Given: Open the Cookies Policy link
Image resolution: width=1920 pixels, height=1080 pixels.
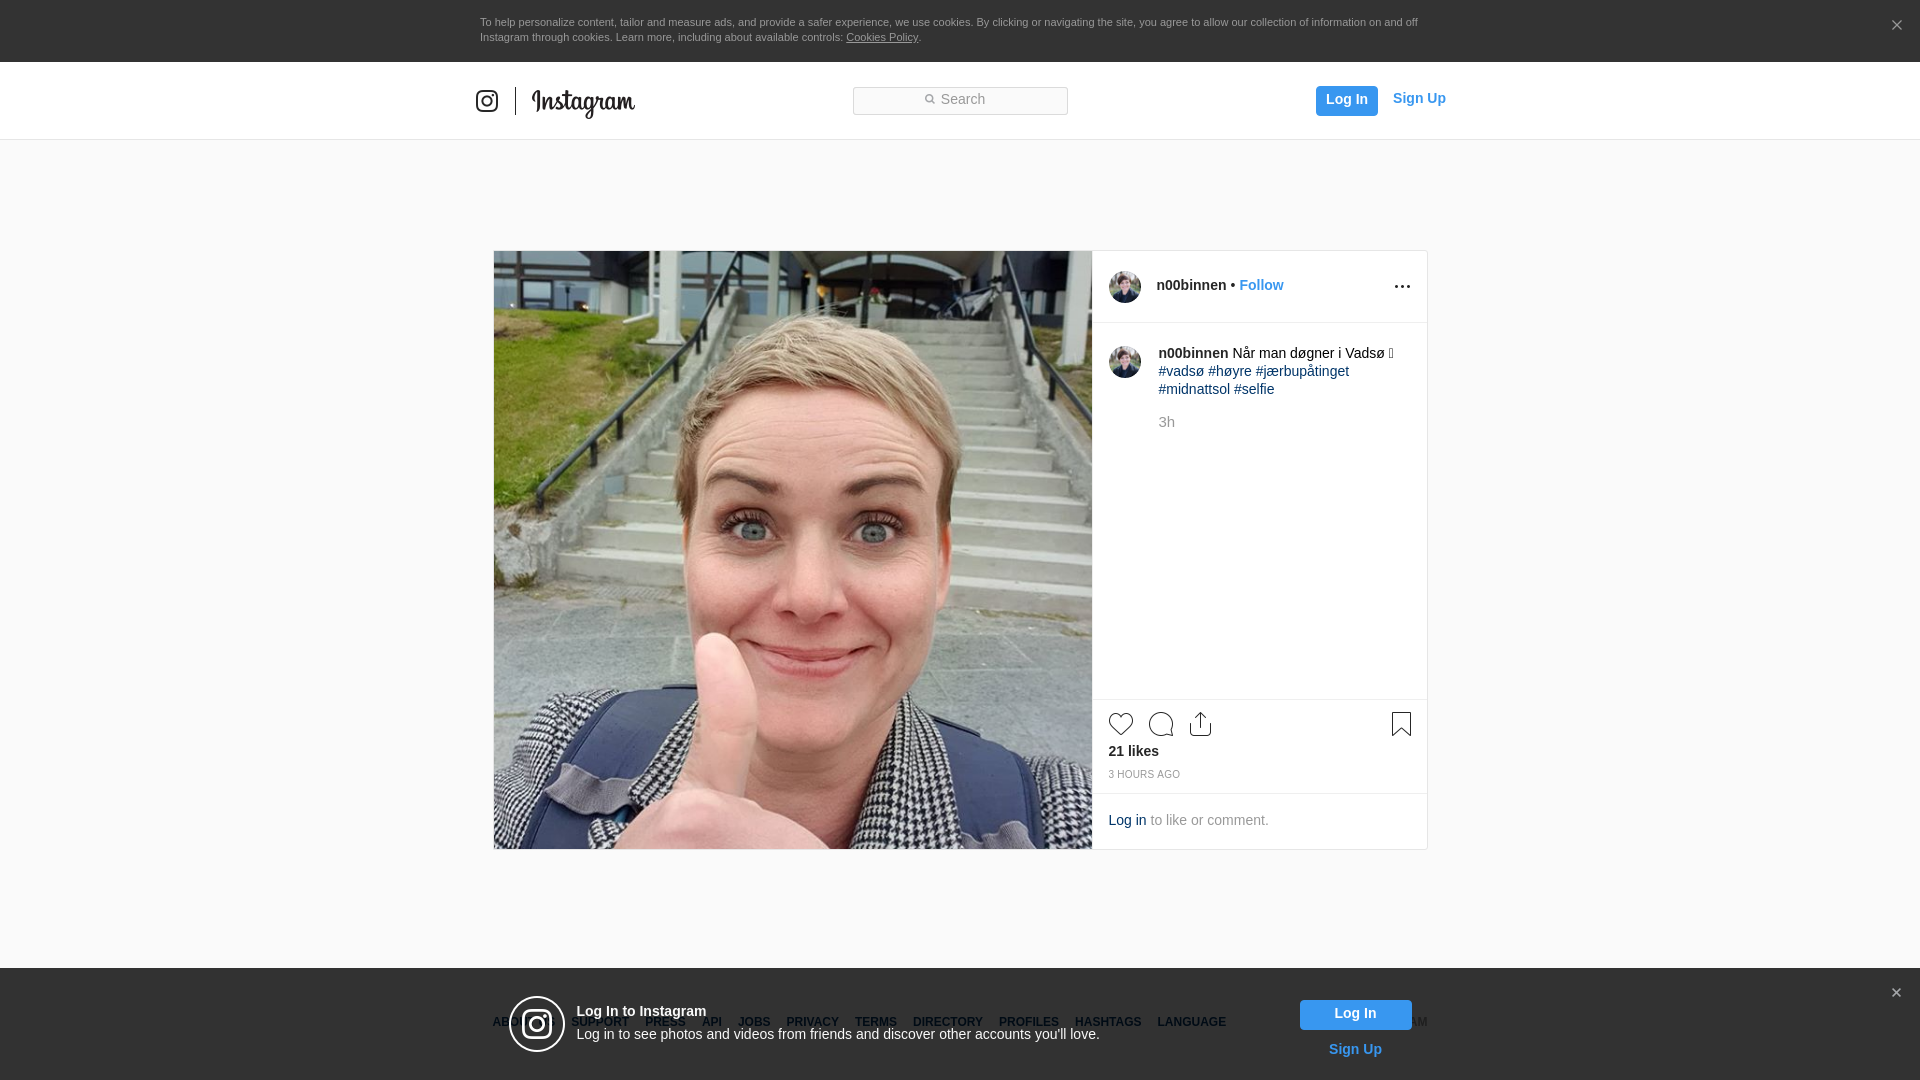Looking at the screenshot, I should click(x=881, y=37).
